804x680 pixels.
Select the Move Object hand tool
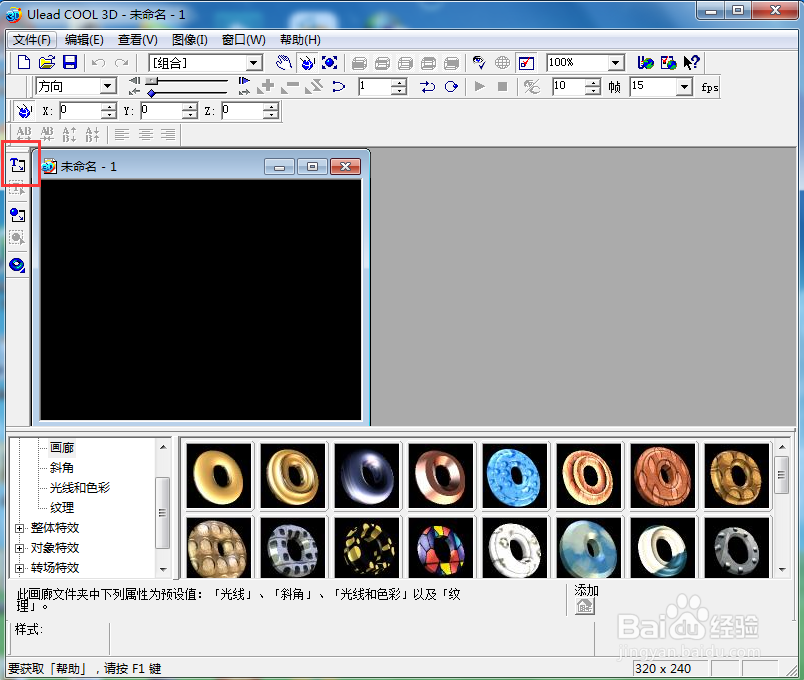point(284,63)
